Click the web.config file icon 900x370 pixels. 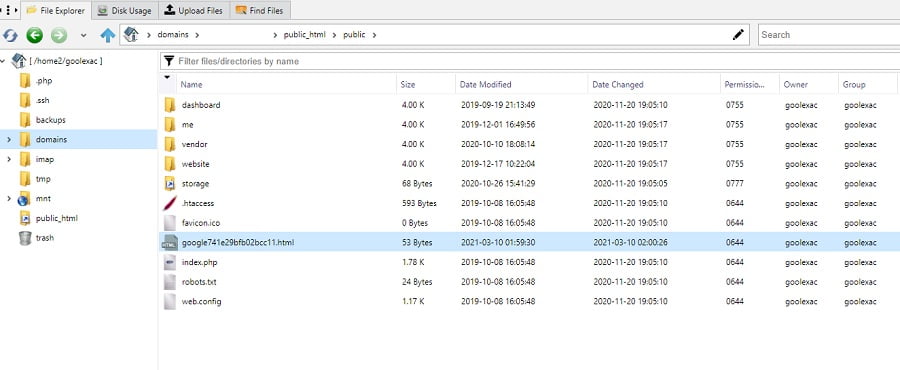point(169,301)
